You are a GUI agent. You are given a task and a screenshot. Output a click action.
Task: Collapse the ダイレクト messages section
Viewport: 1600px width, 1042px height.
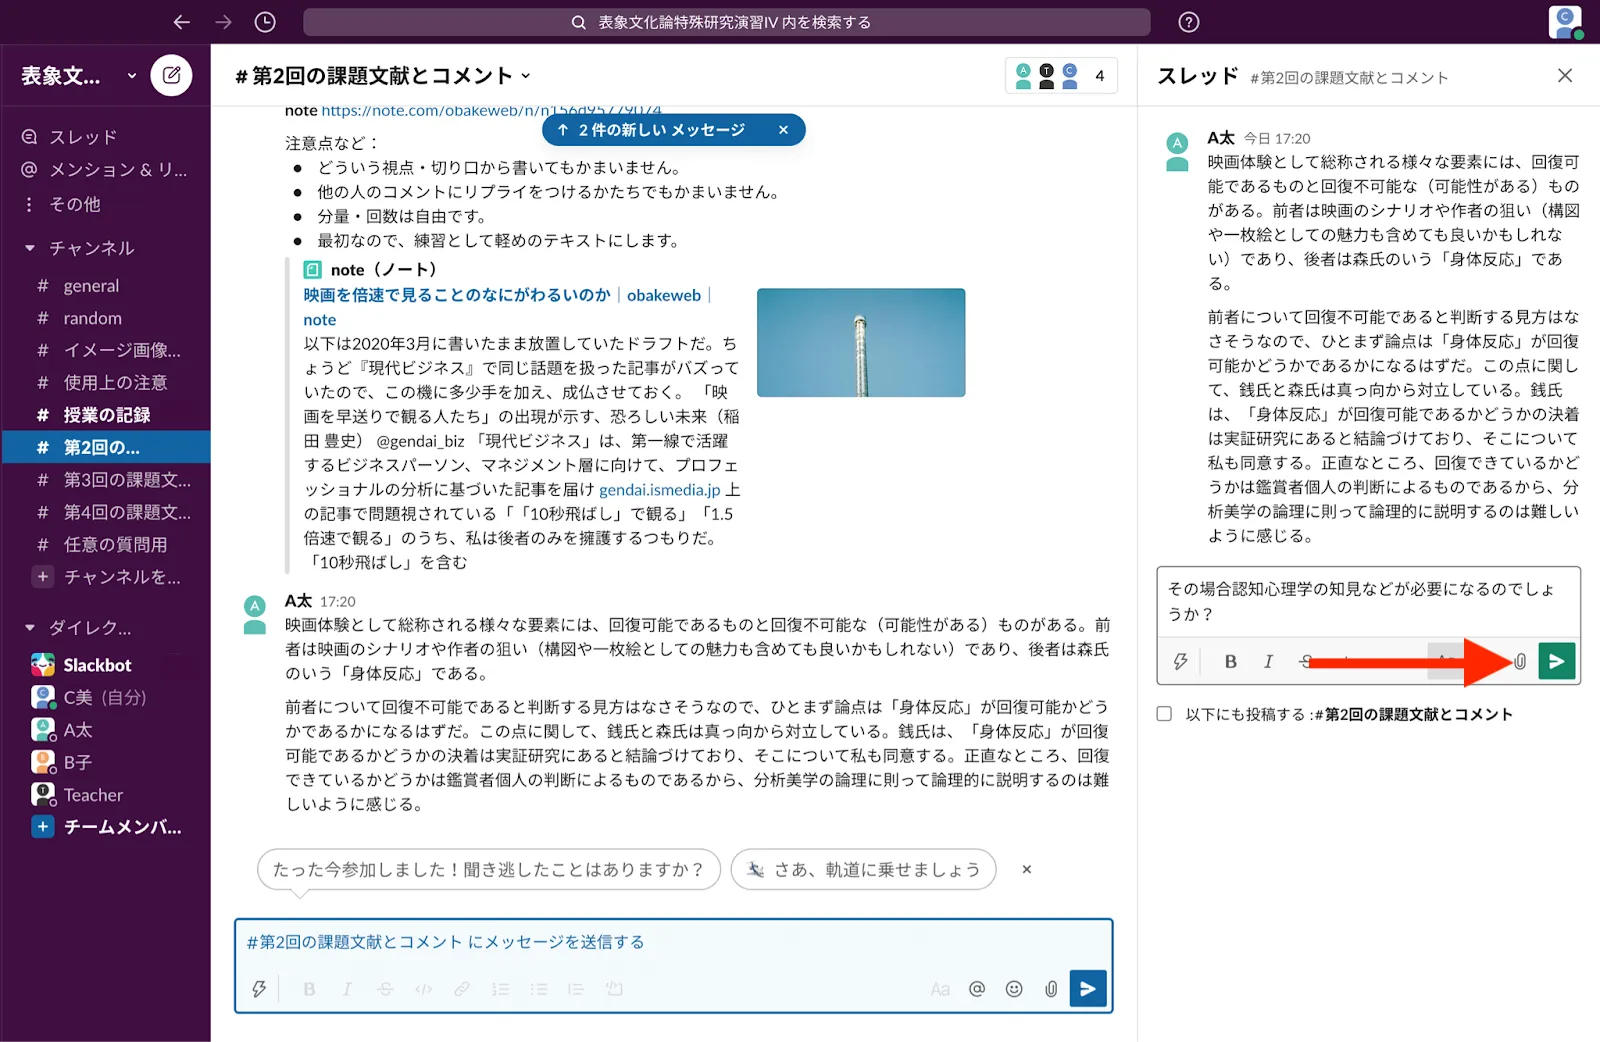pos(30,628)
